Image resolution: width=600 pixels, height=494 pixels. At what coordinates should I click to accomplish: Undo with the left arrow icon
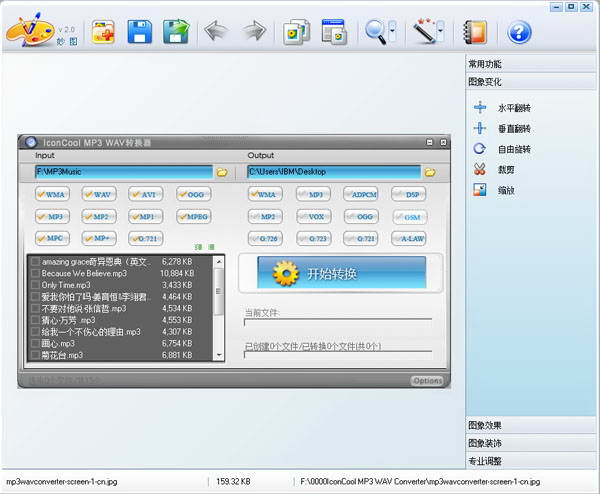tap(216, 31)
